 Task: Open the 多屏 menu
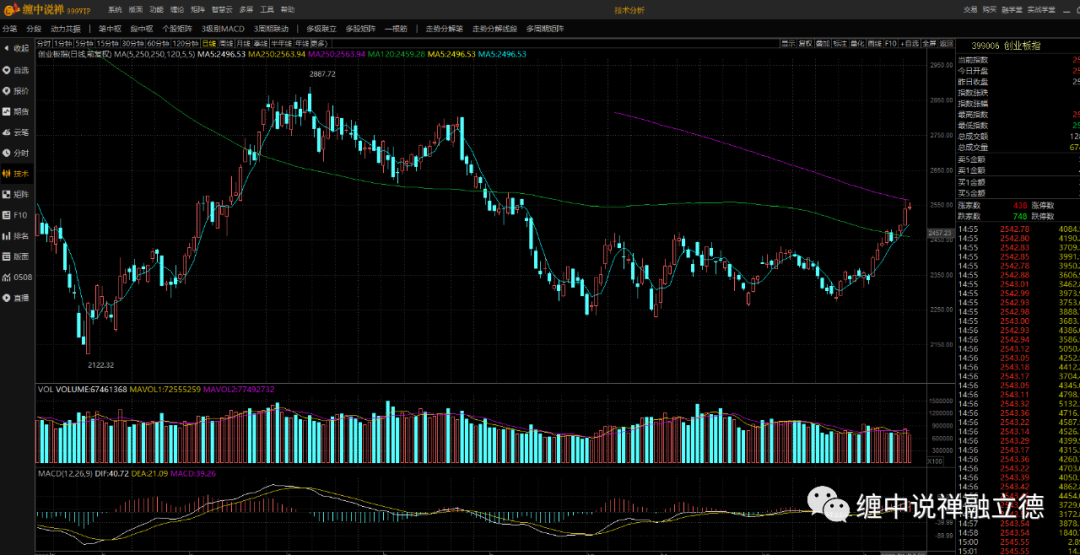point(246,10)
